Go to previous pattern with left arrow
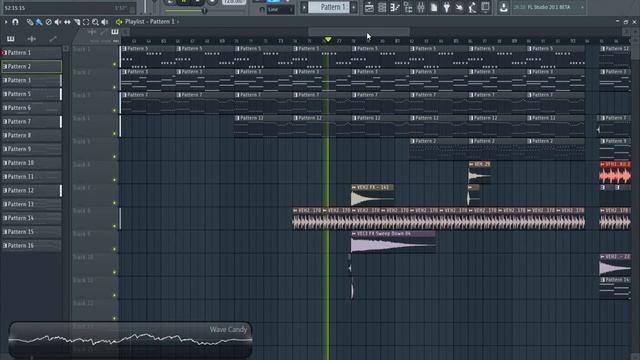This screenshot has width=640, height=360. click(304, 7)
